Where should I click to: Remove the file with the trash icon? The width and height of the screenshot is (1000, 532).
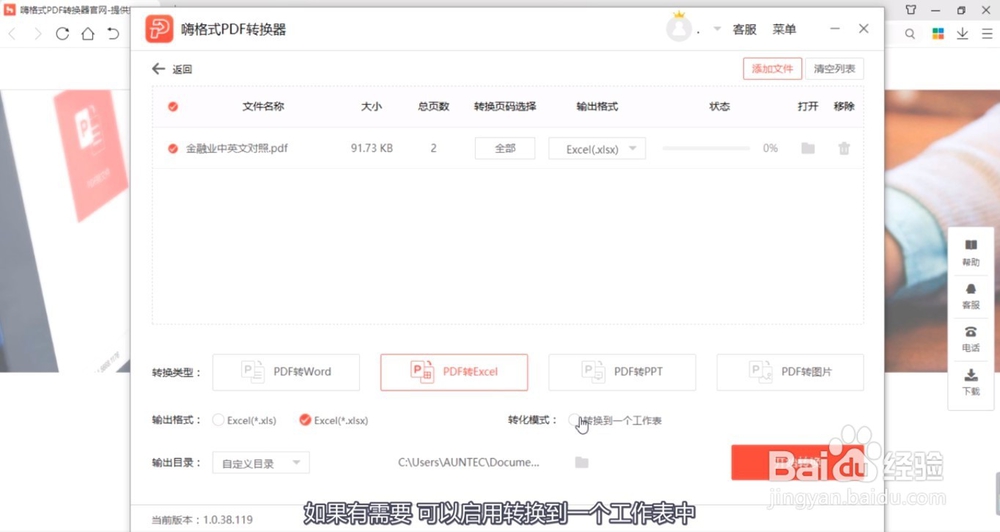click(844, 149)
